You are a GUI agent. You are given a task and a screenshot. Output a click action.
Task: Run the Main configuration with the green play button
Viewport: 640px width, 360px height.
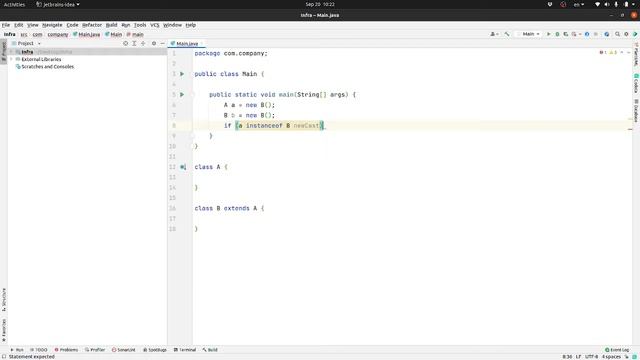(x=549, y=34)
